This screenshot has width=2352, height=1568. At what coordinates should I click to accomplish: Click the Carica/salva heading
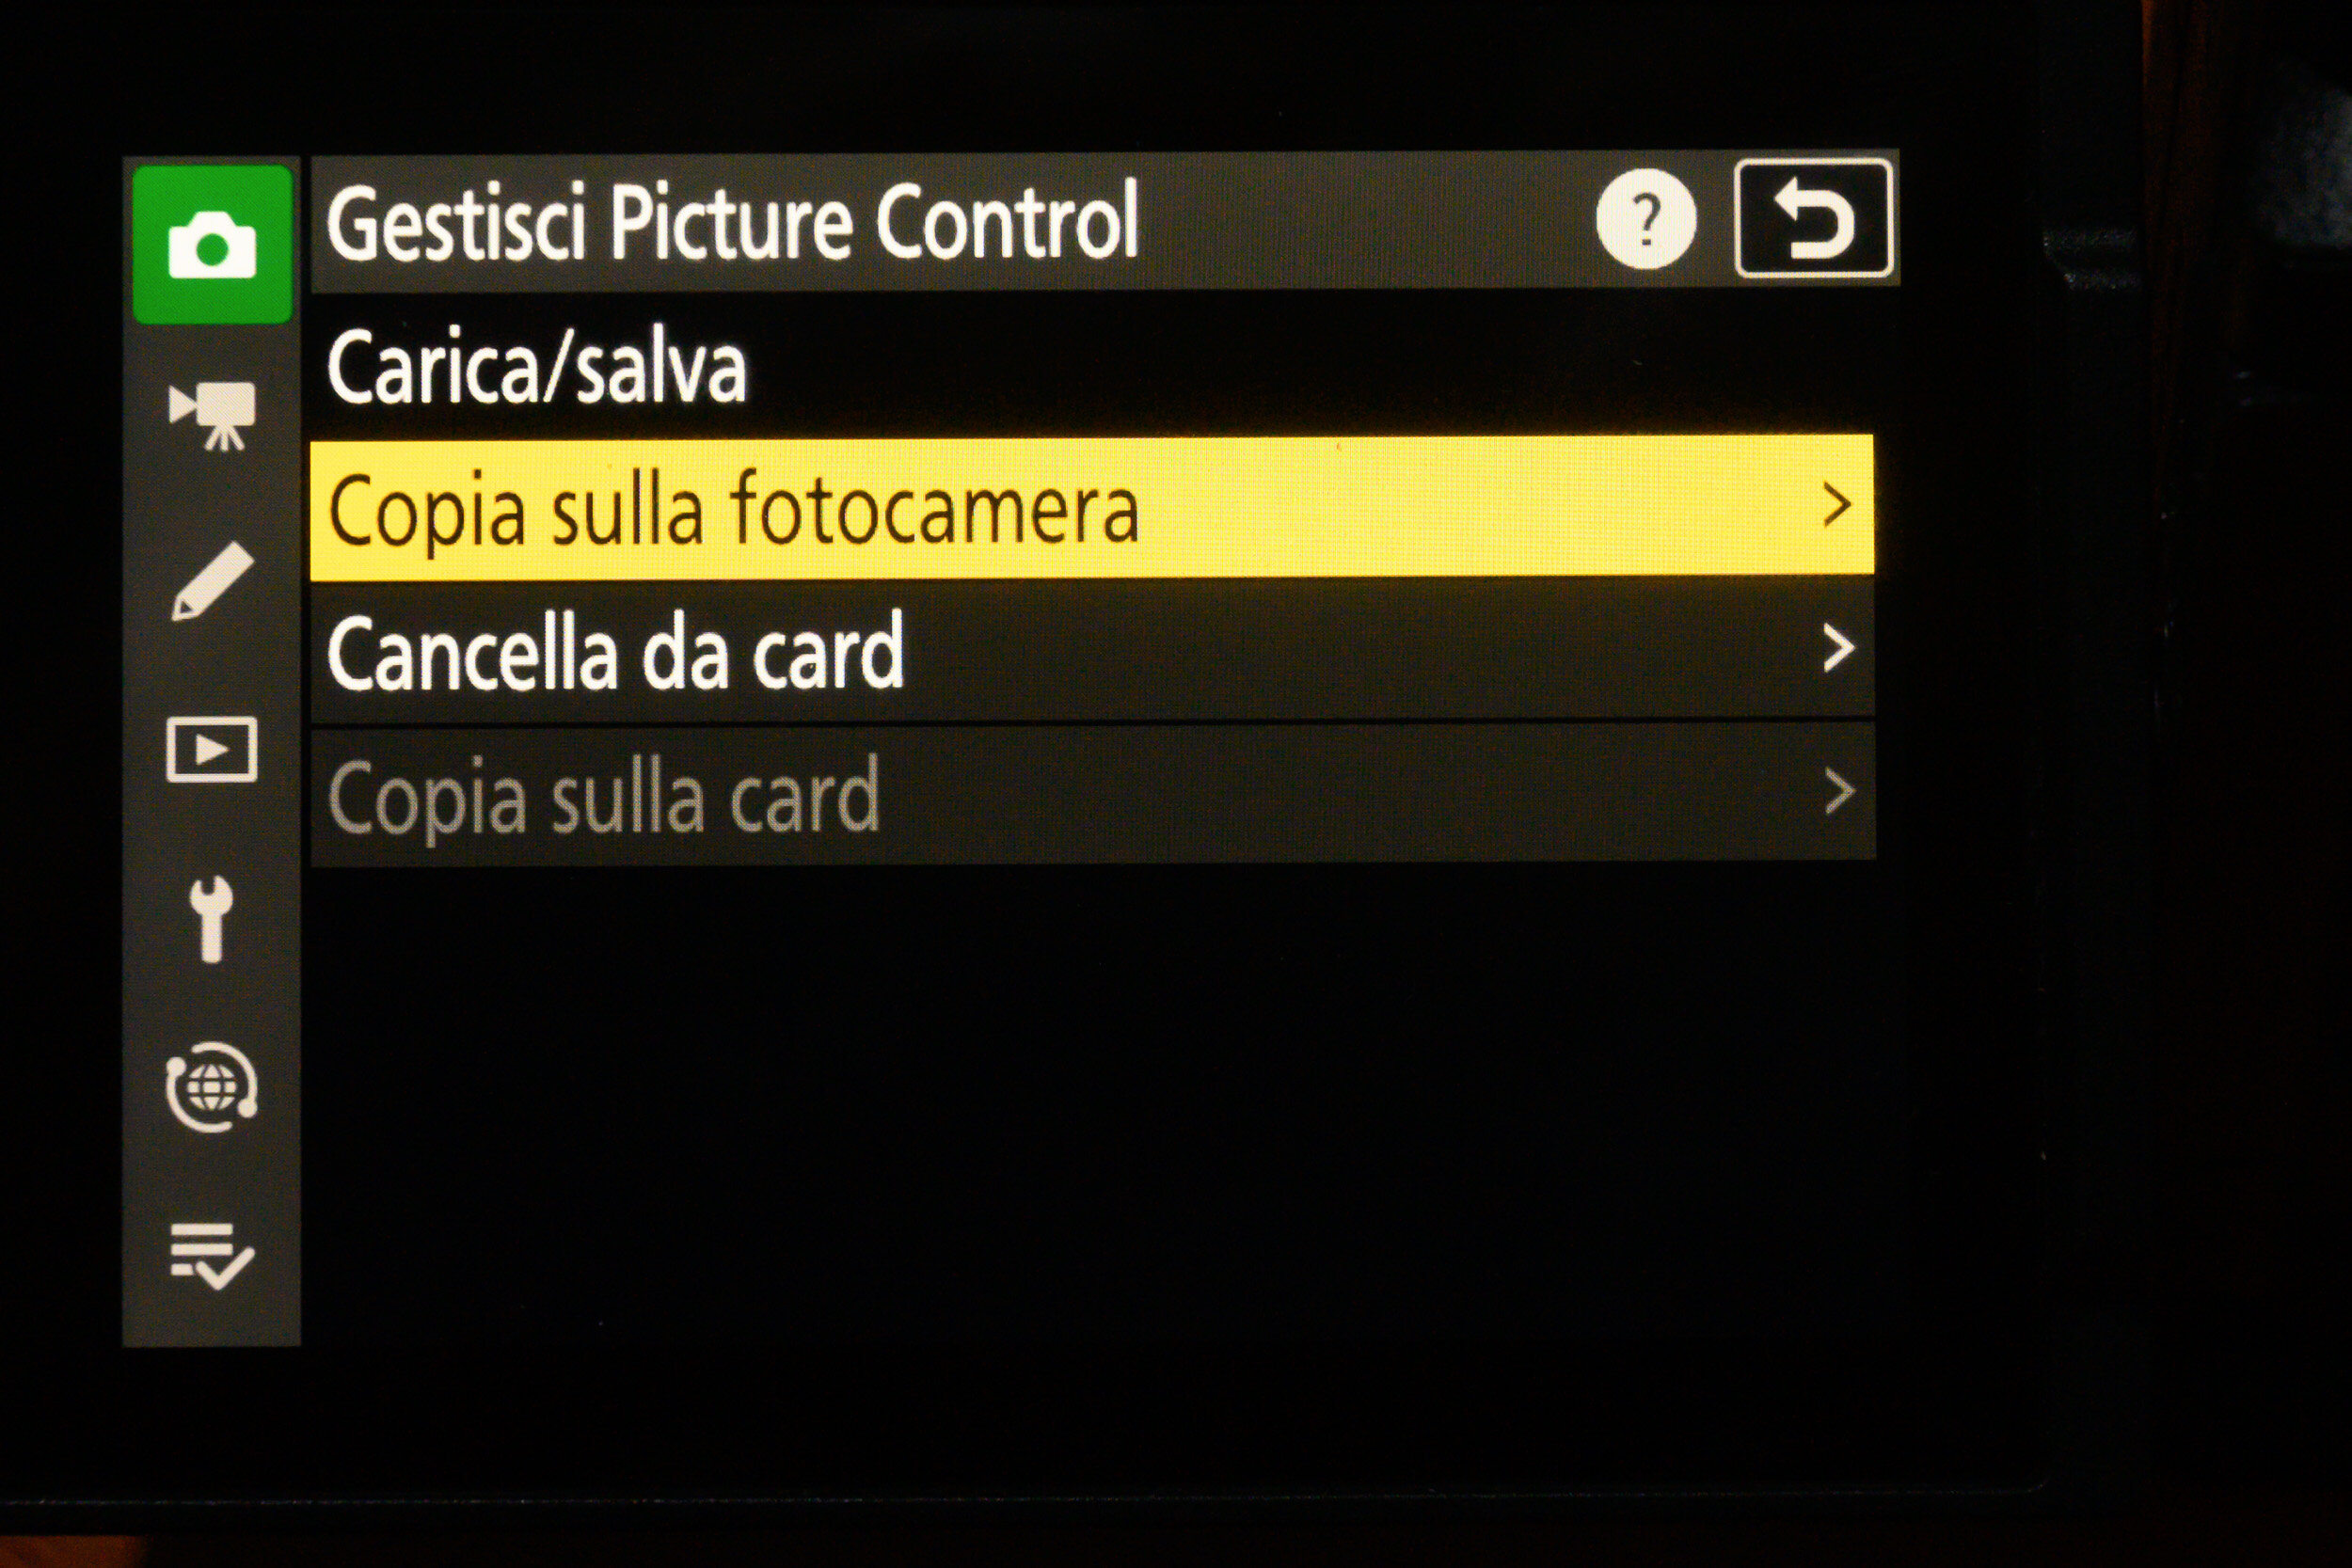[536, 368]
